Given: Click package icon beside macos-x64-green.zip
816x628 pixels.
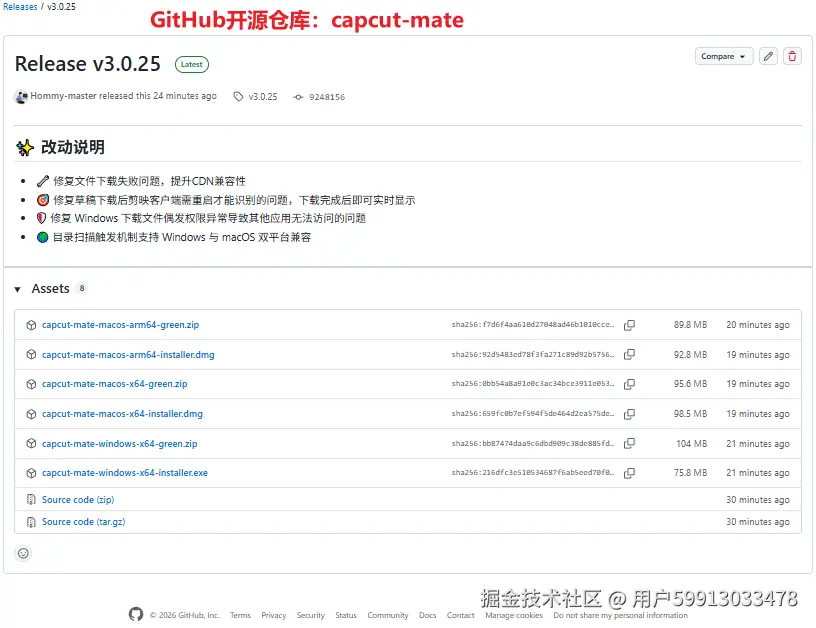Looking at the screenshot, I should [x=31, y=385].
